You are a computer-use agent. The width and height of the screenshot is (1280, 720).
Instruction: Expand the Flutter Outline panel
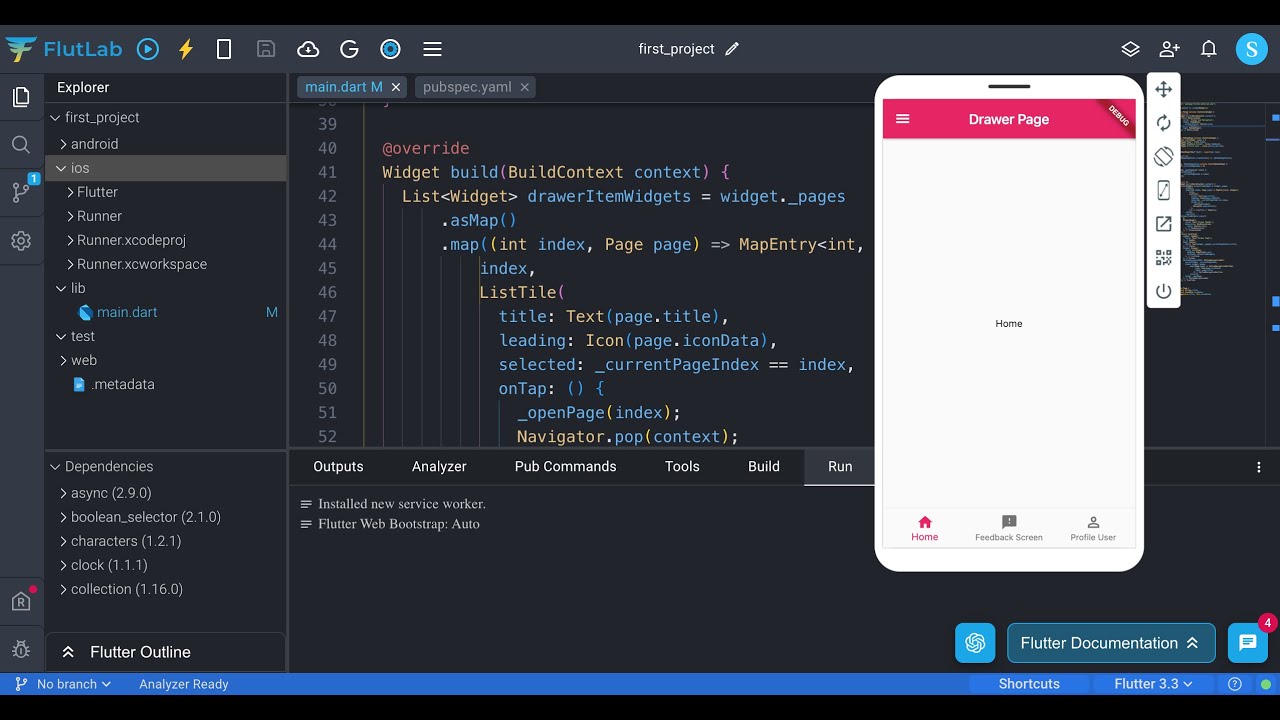click(166, 652)
